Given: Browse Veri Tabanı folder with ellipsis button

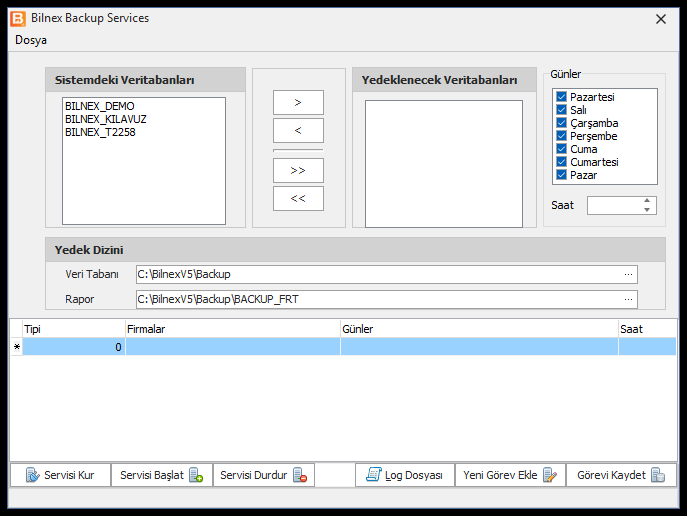Looking at the screenshot, I should (628, 274).
